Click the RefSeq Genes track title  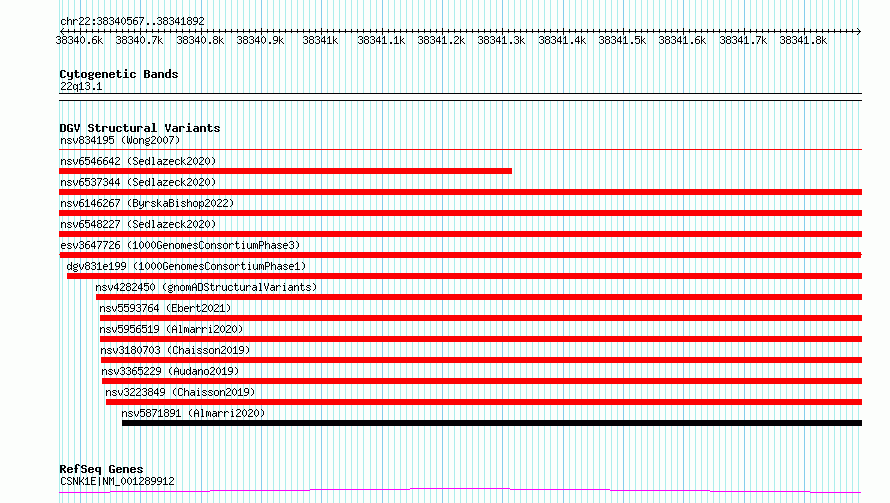click(102, 469)
